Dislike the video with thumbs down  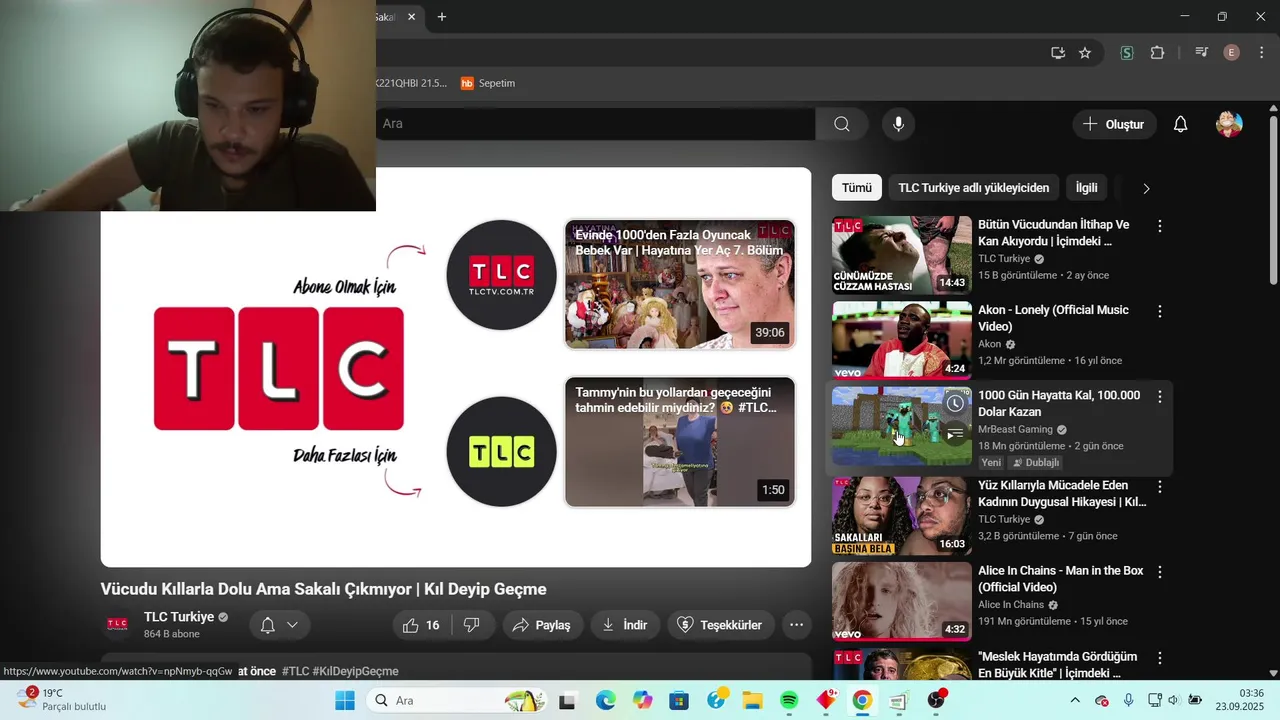pyautogui.click(x=471, y=625)
